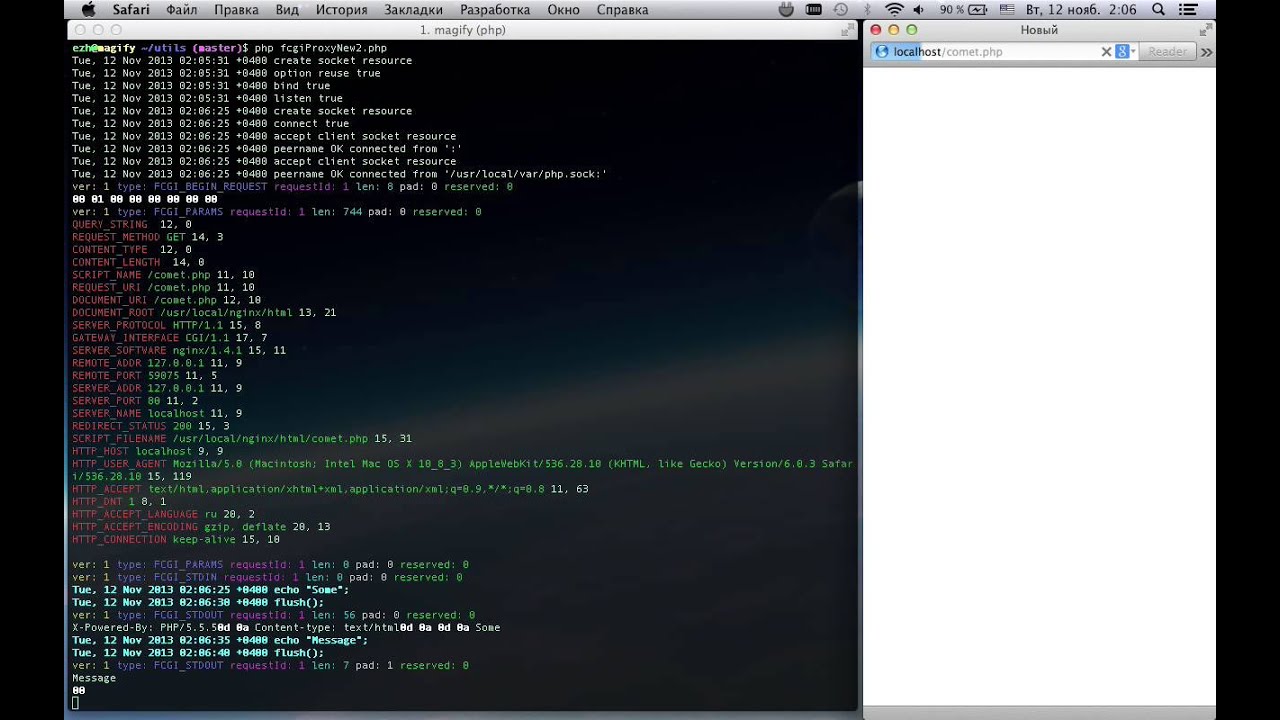1280x720 pixels.
Task: Open the История menu
Action: (341, 9)
